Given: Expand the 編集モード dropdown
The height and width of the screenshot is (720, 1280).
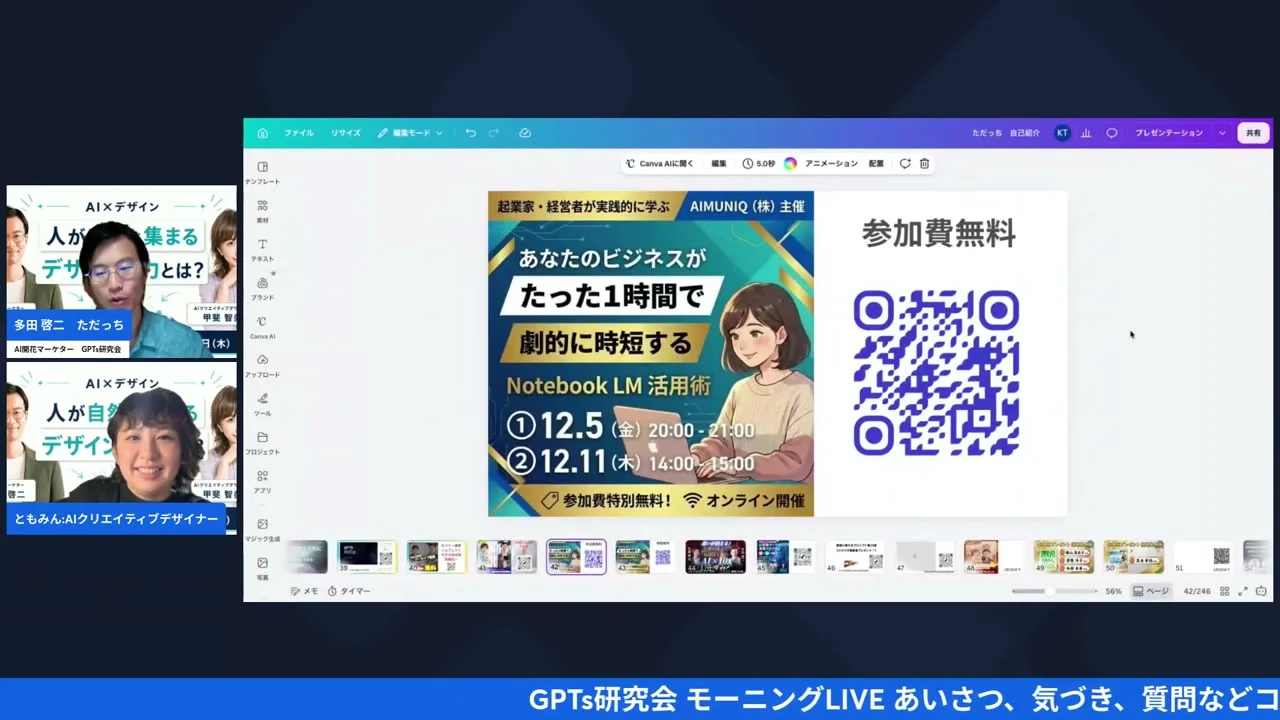Looking at the screenshot, I should [410, 133].
